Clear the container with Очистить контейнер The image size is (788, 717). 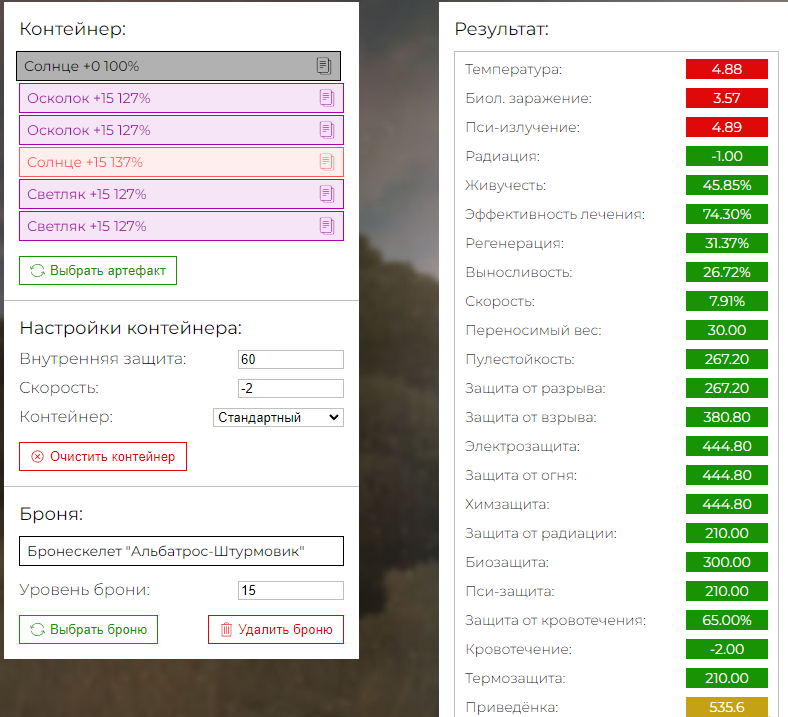tap(103, 456)
